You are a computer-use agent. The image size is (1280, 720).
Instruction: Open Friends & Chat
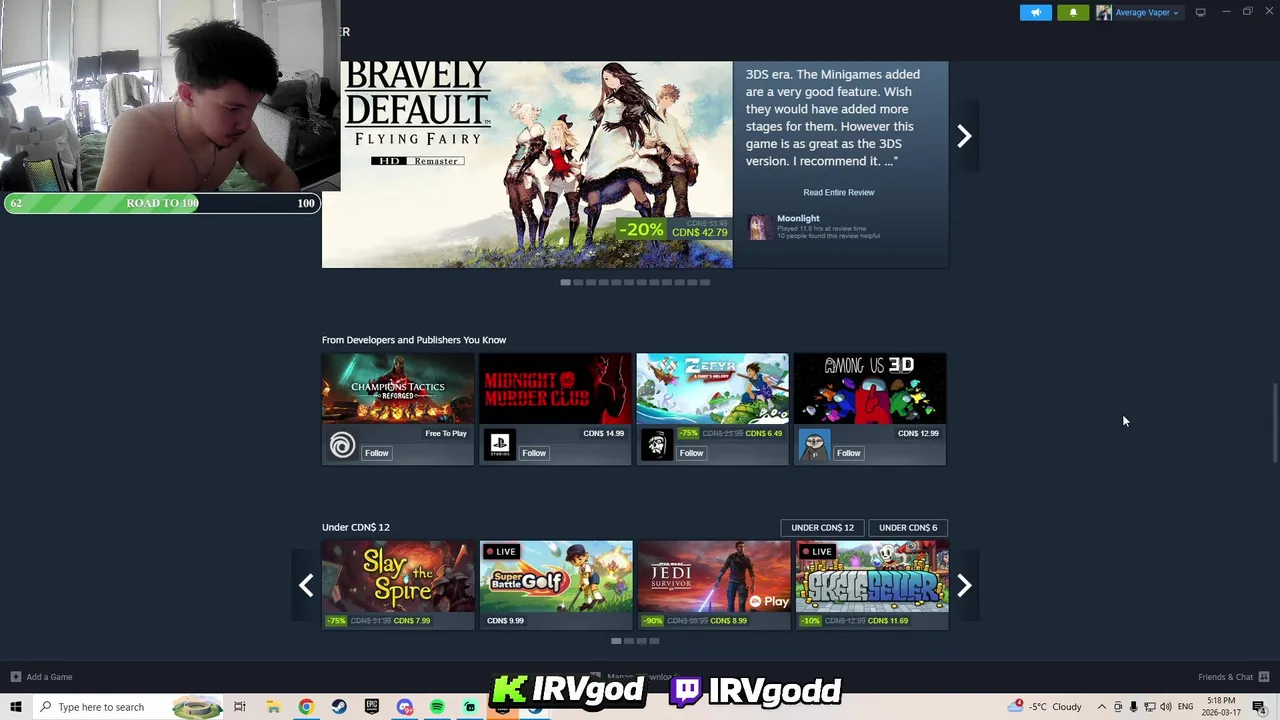click(1234, 677)
